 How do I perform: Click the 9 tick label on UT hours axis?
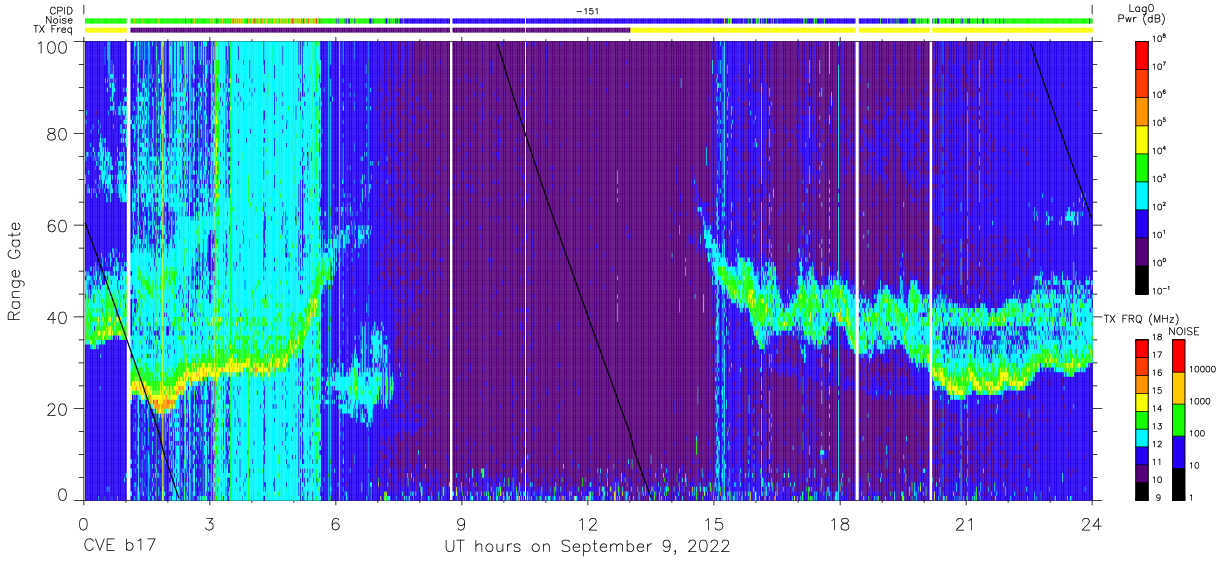click(x=462, y=525)
